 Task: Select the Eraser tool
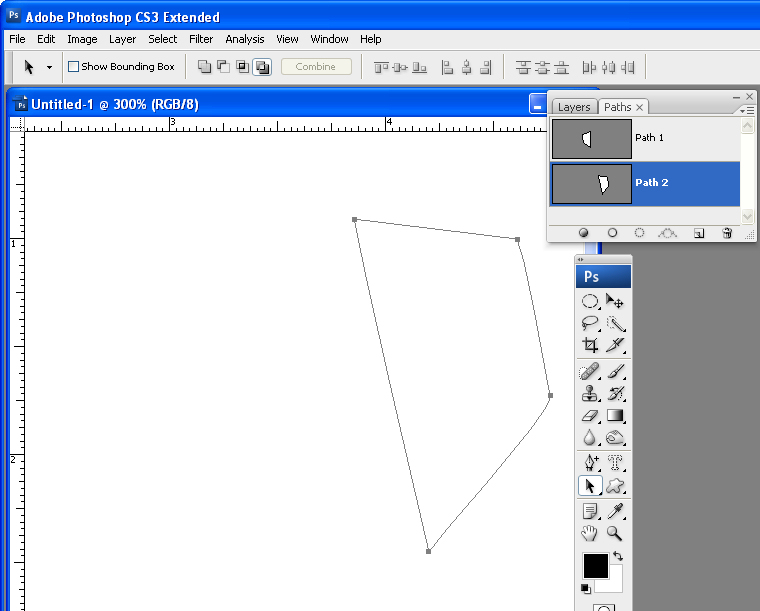[590, 416]
